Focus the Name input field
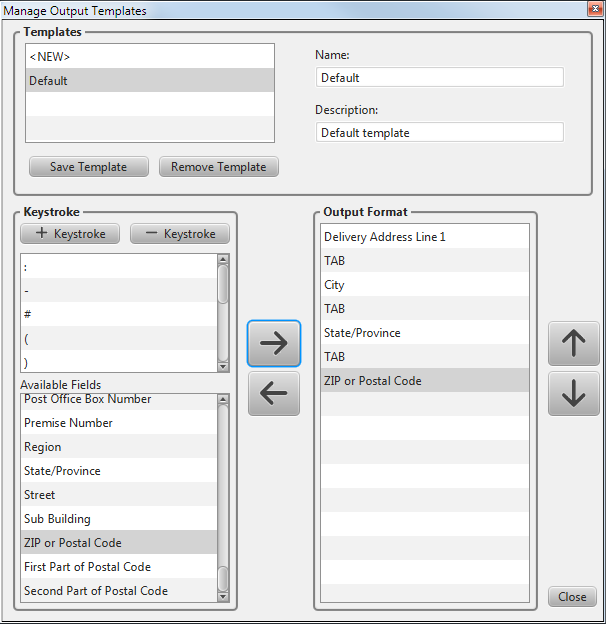The image size is (606, 624). (439, 77)
